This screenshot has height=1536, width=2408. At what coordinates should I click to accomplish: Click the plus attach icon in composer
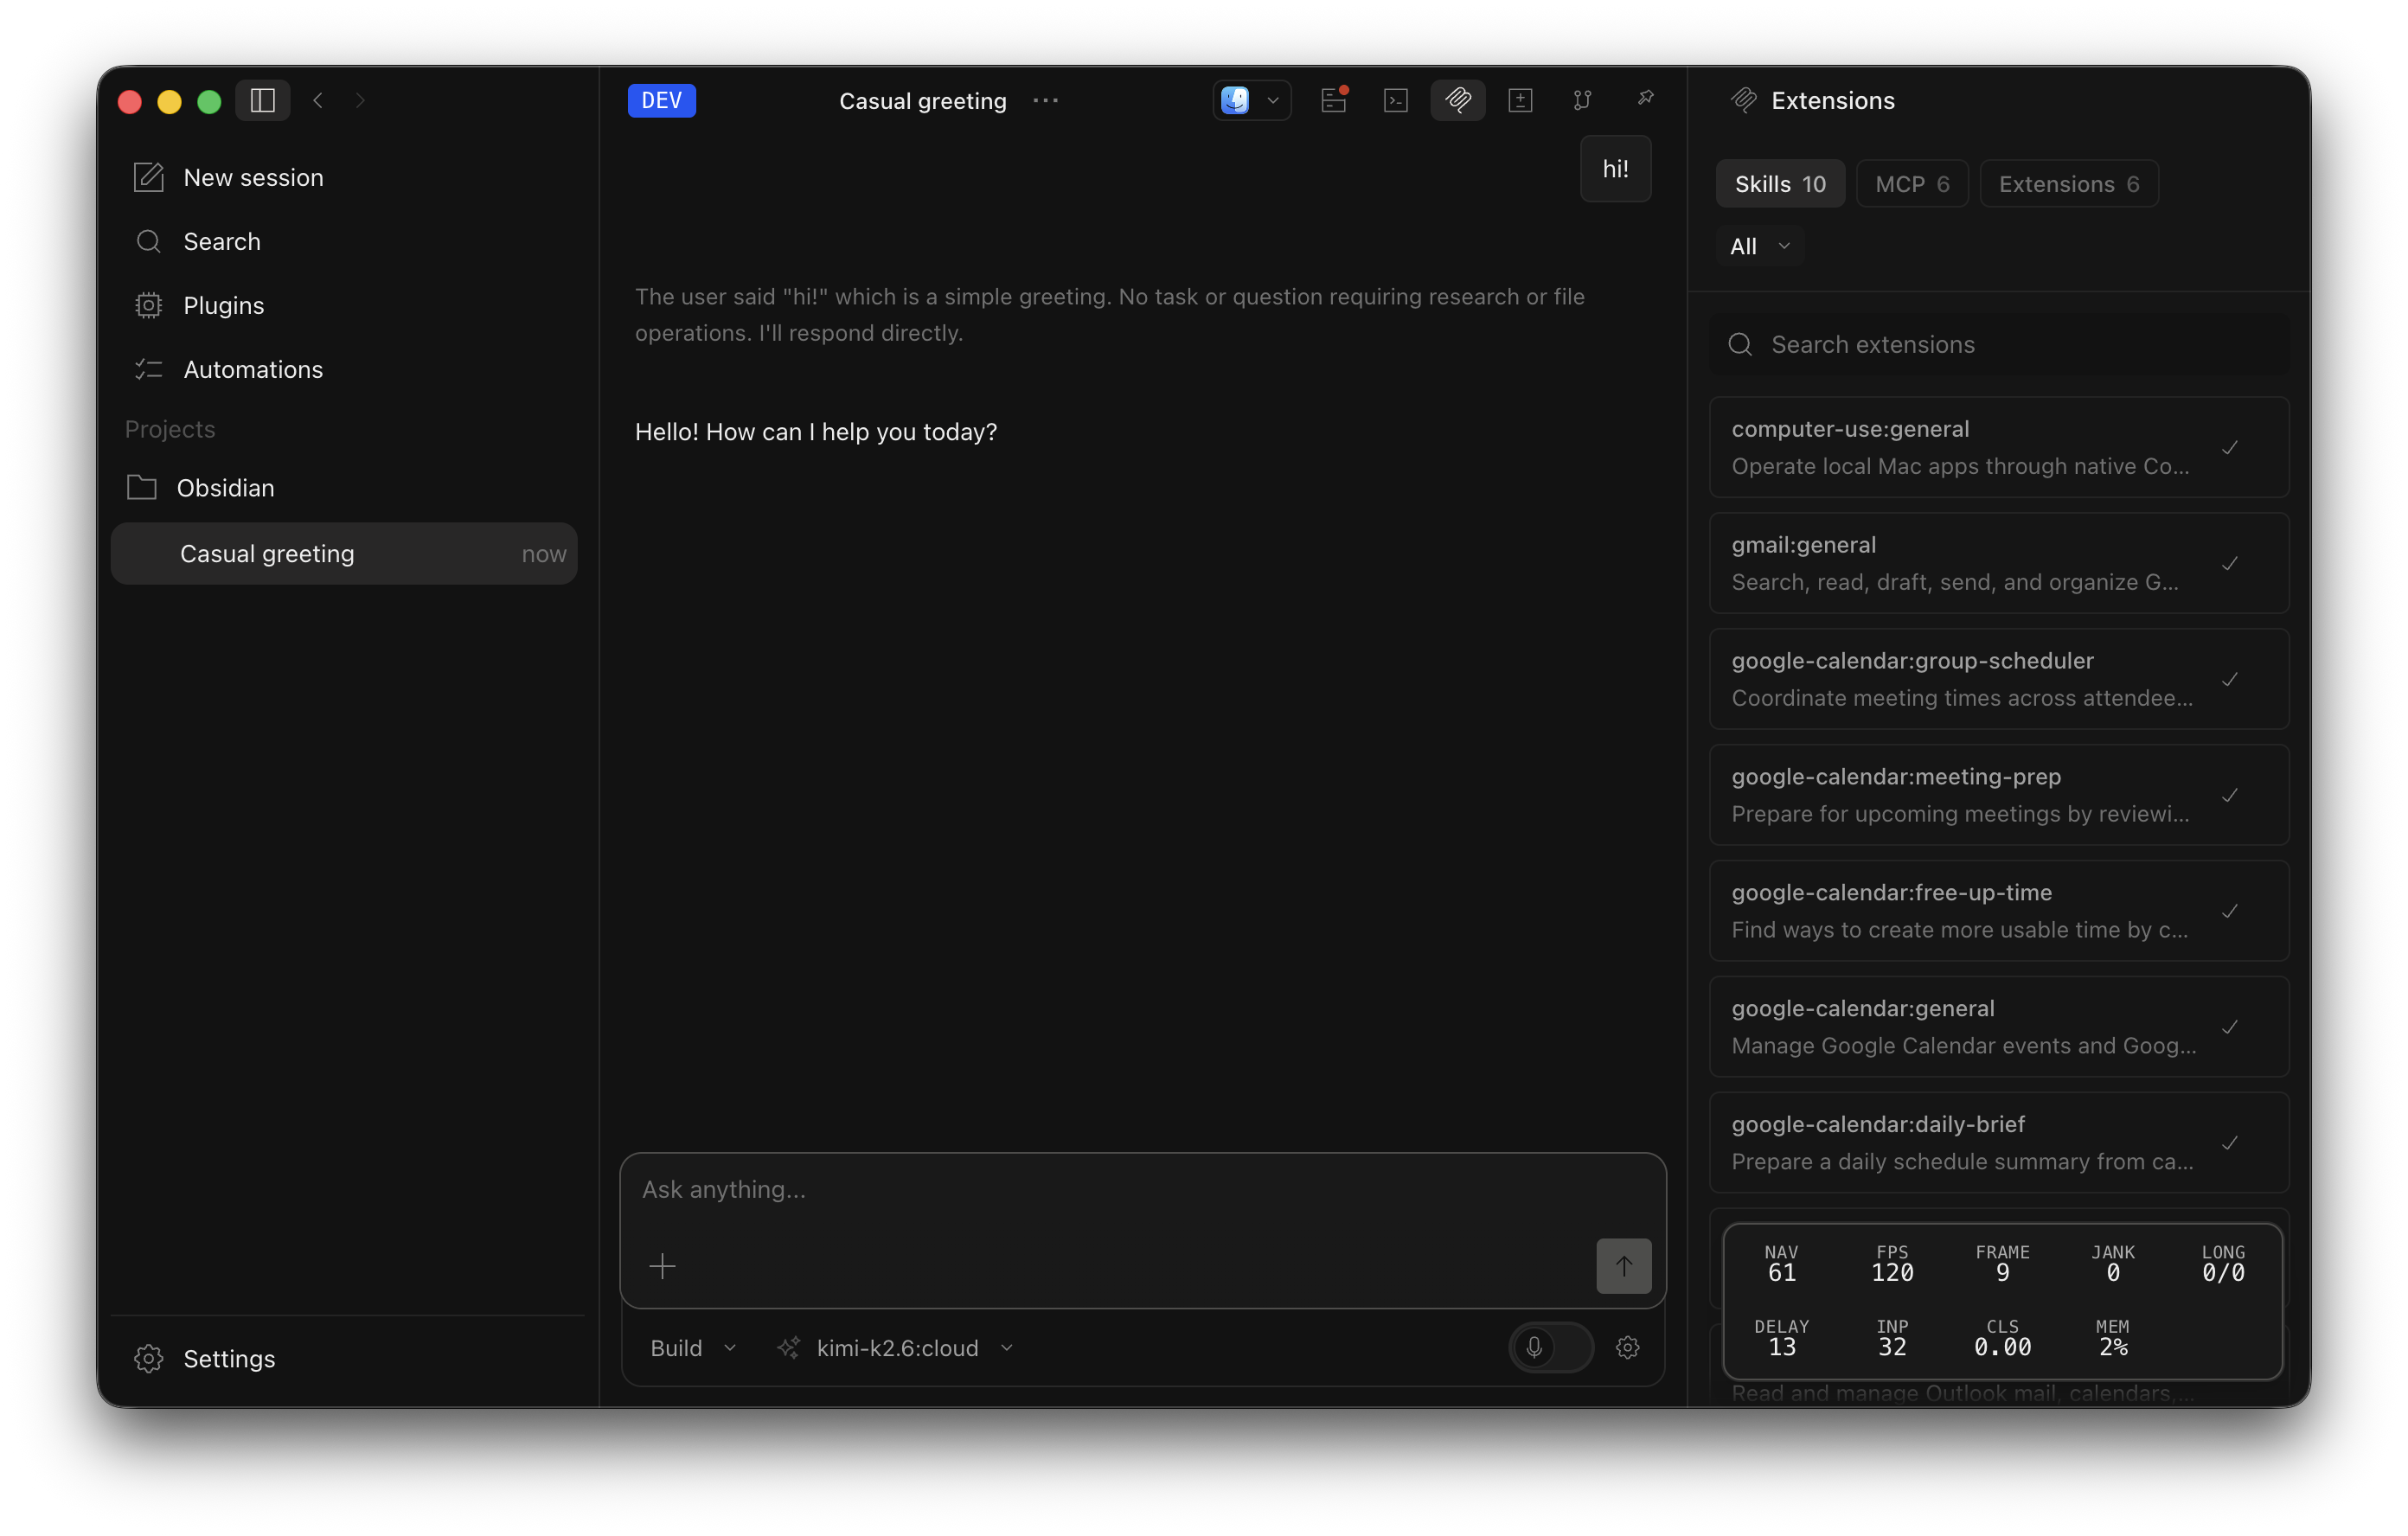pyautogui.click(x=662, y=1266)
